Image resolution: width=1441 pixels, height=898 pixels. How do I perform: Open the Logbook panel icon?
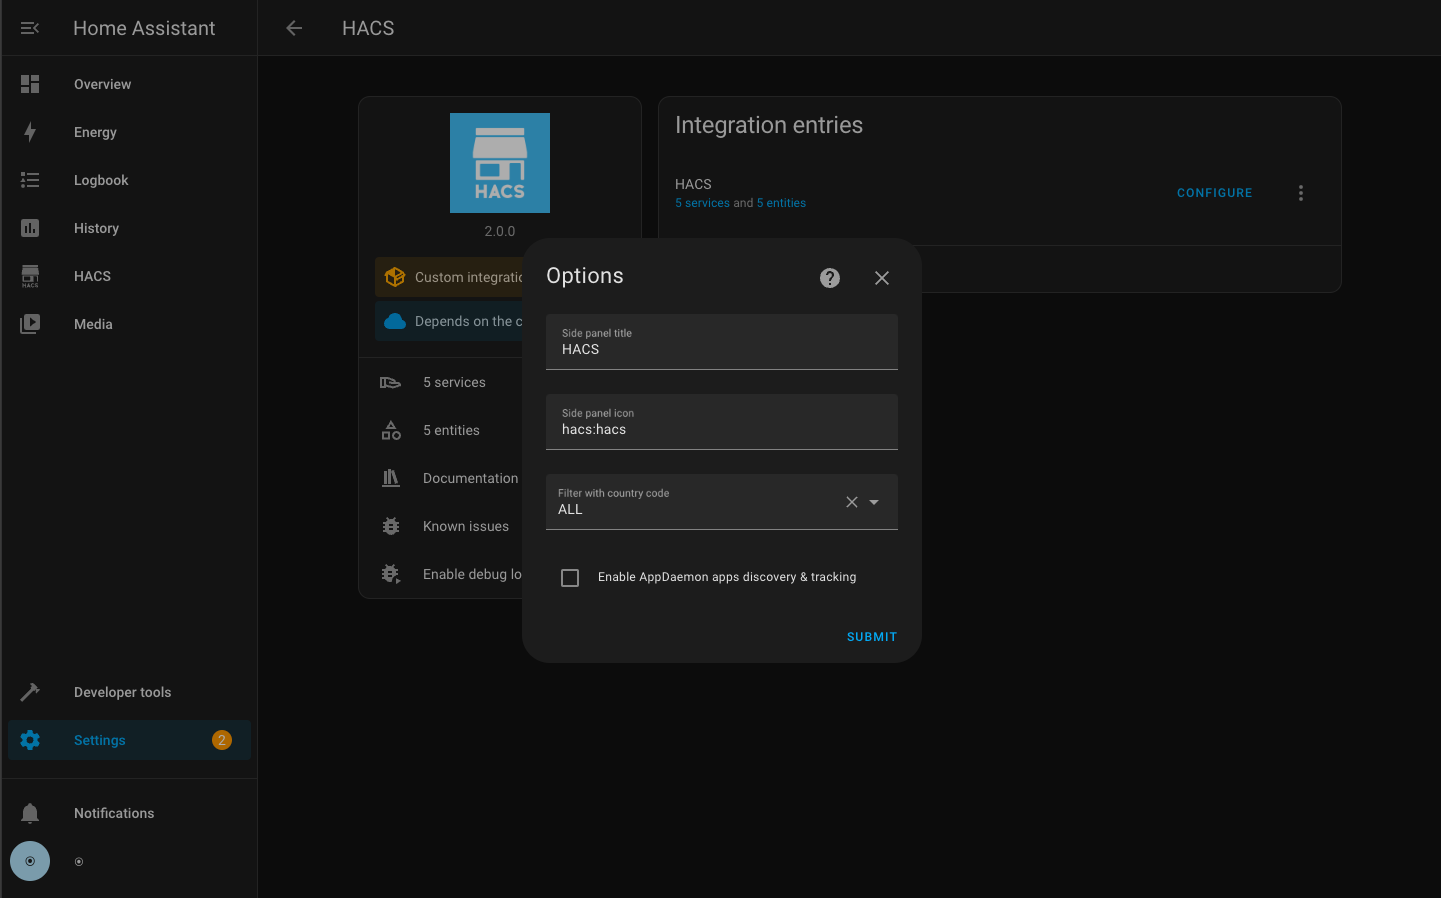click(x=30, y=180)
